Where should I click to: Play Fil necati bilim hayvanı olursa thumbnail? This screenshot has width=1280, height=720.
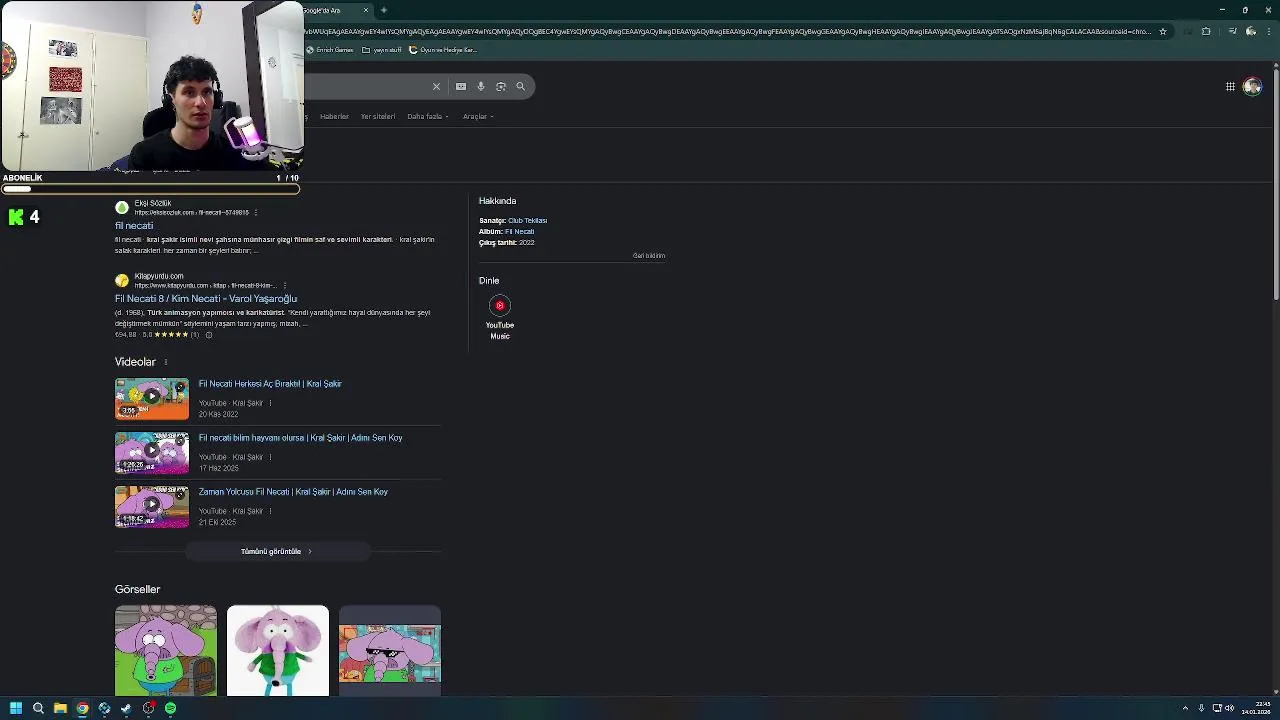click(152, 452)
